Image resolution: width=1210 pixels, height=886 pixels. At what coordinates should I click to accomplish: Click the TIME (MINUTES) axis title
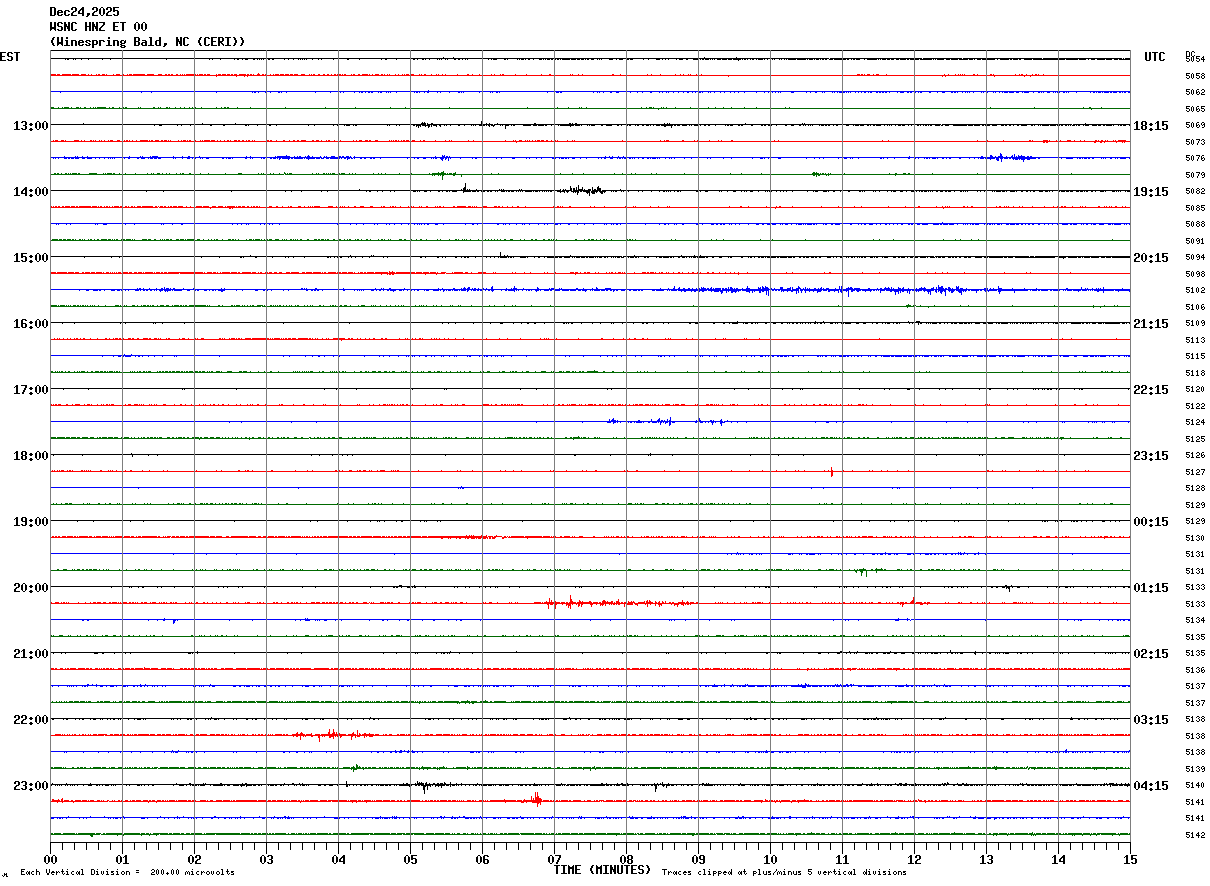603,870
